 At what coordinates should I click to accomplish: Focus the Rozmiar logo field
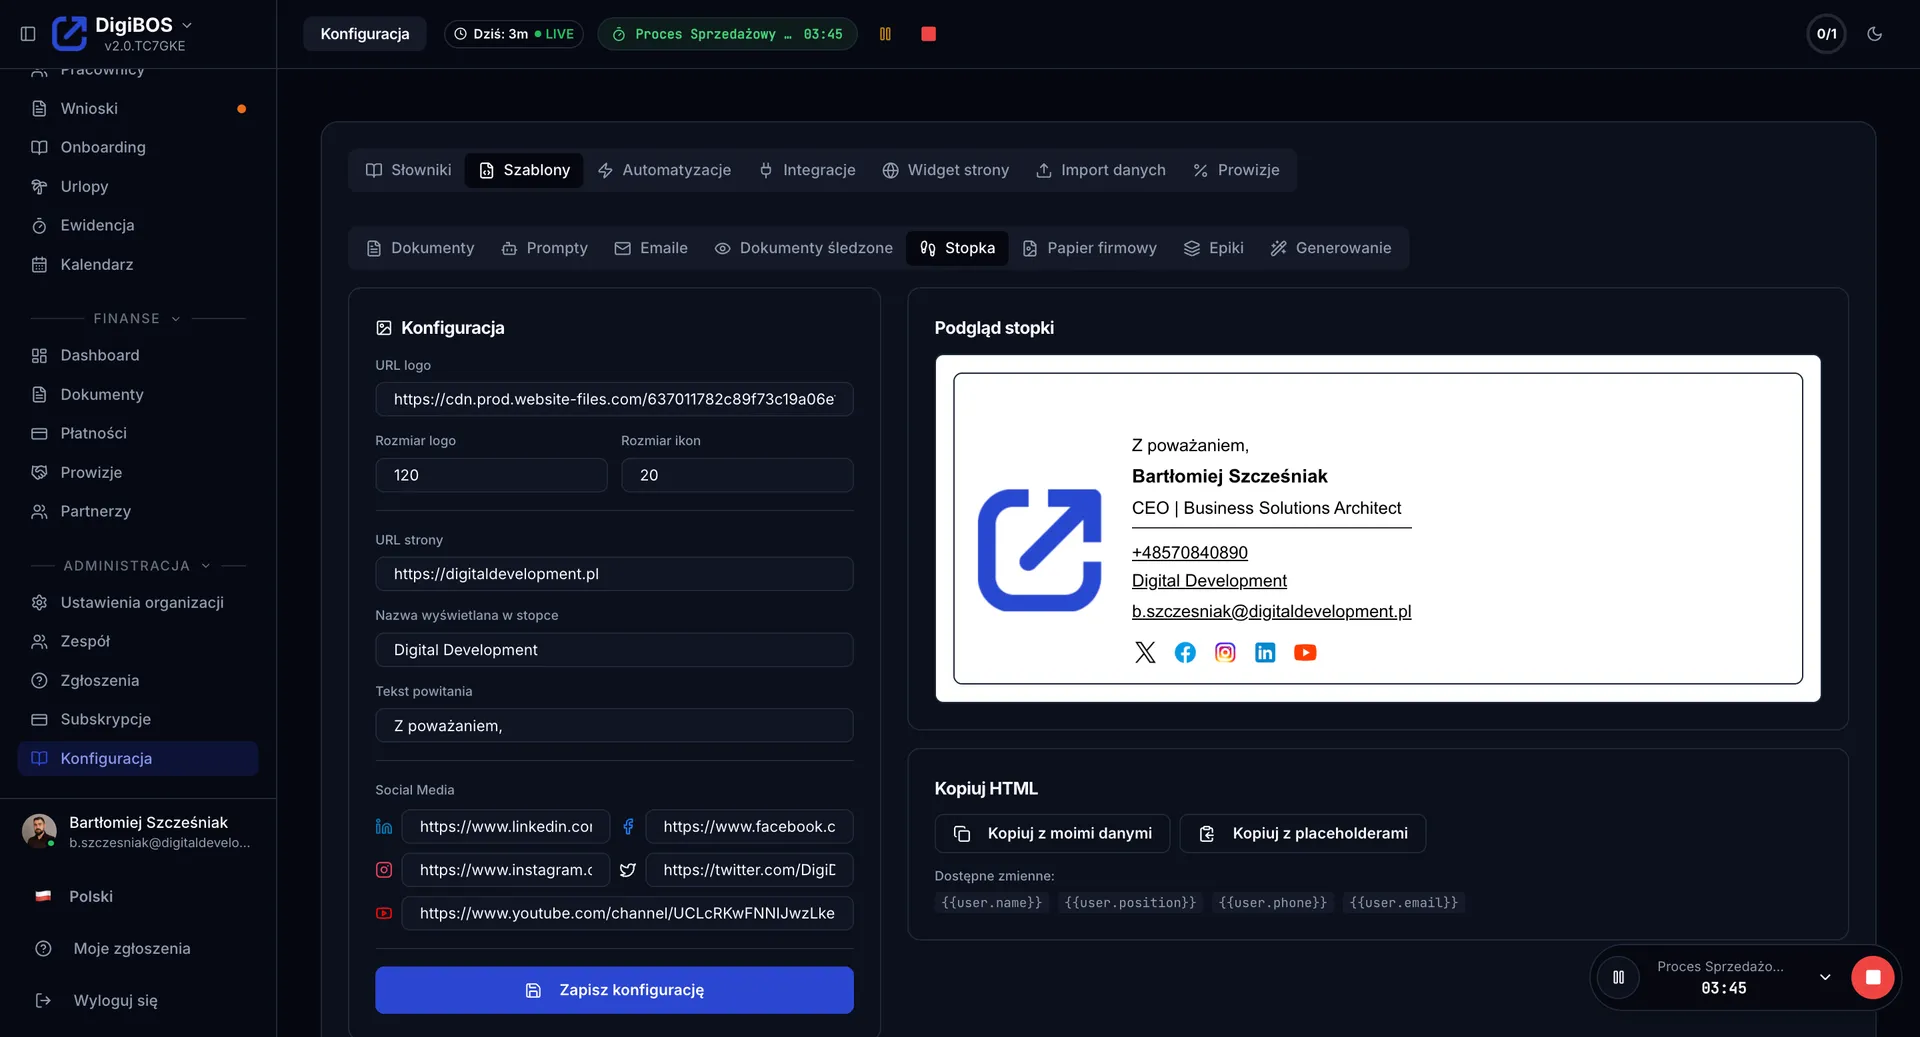[491, 475]
